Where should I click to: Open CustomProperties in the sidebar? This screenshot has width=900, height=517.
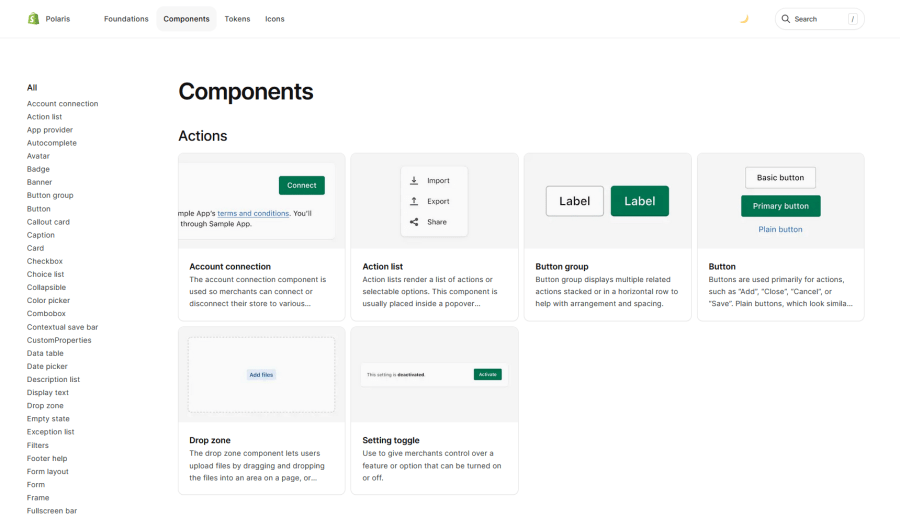pyautogui.click(x=59, y=340)
